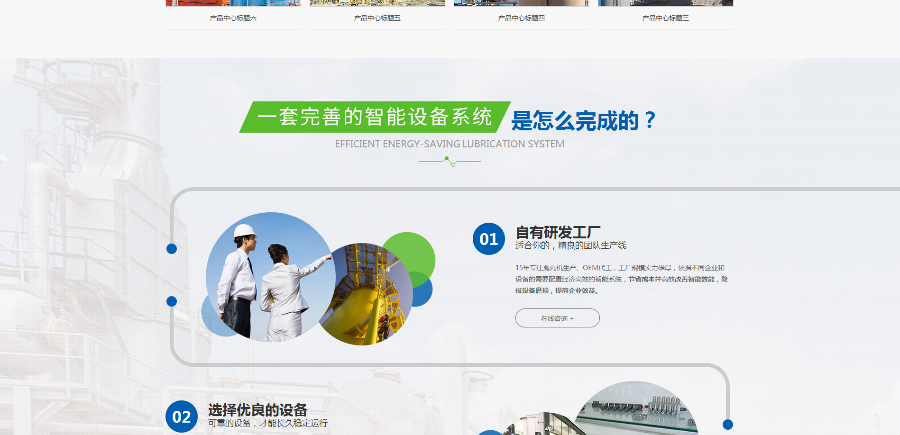Open product link 产品中心标题四

coord(521,18)
